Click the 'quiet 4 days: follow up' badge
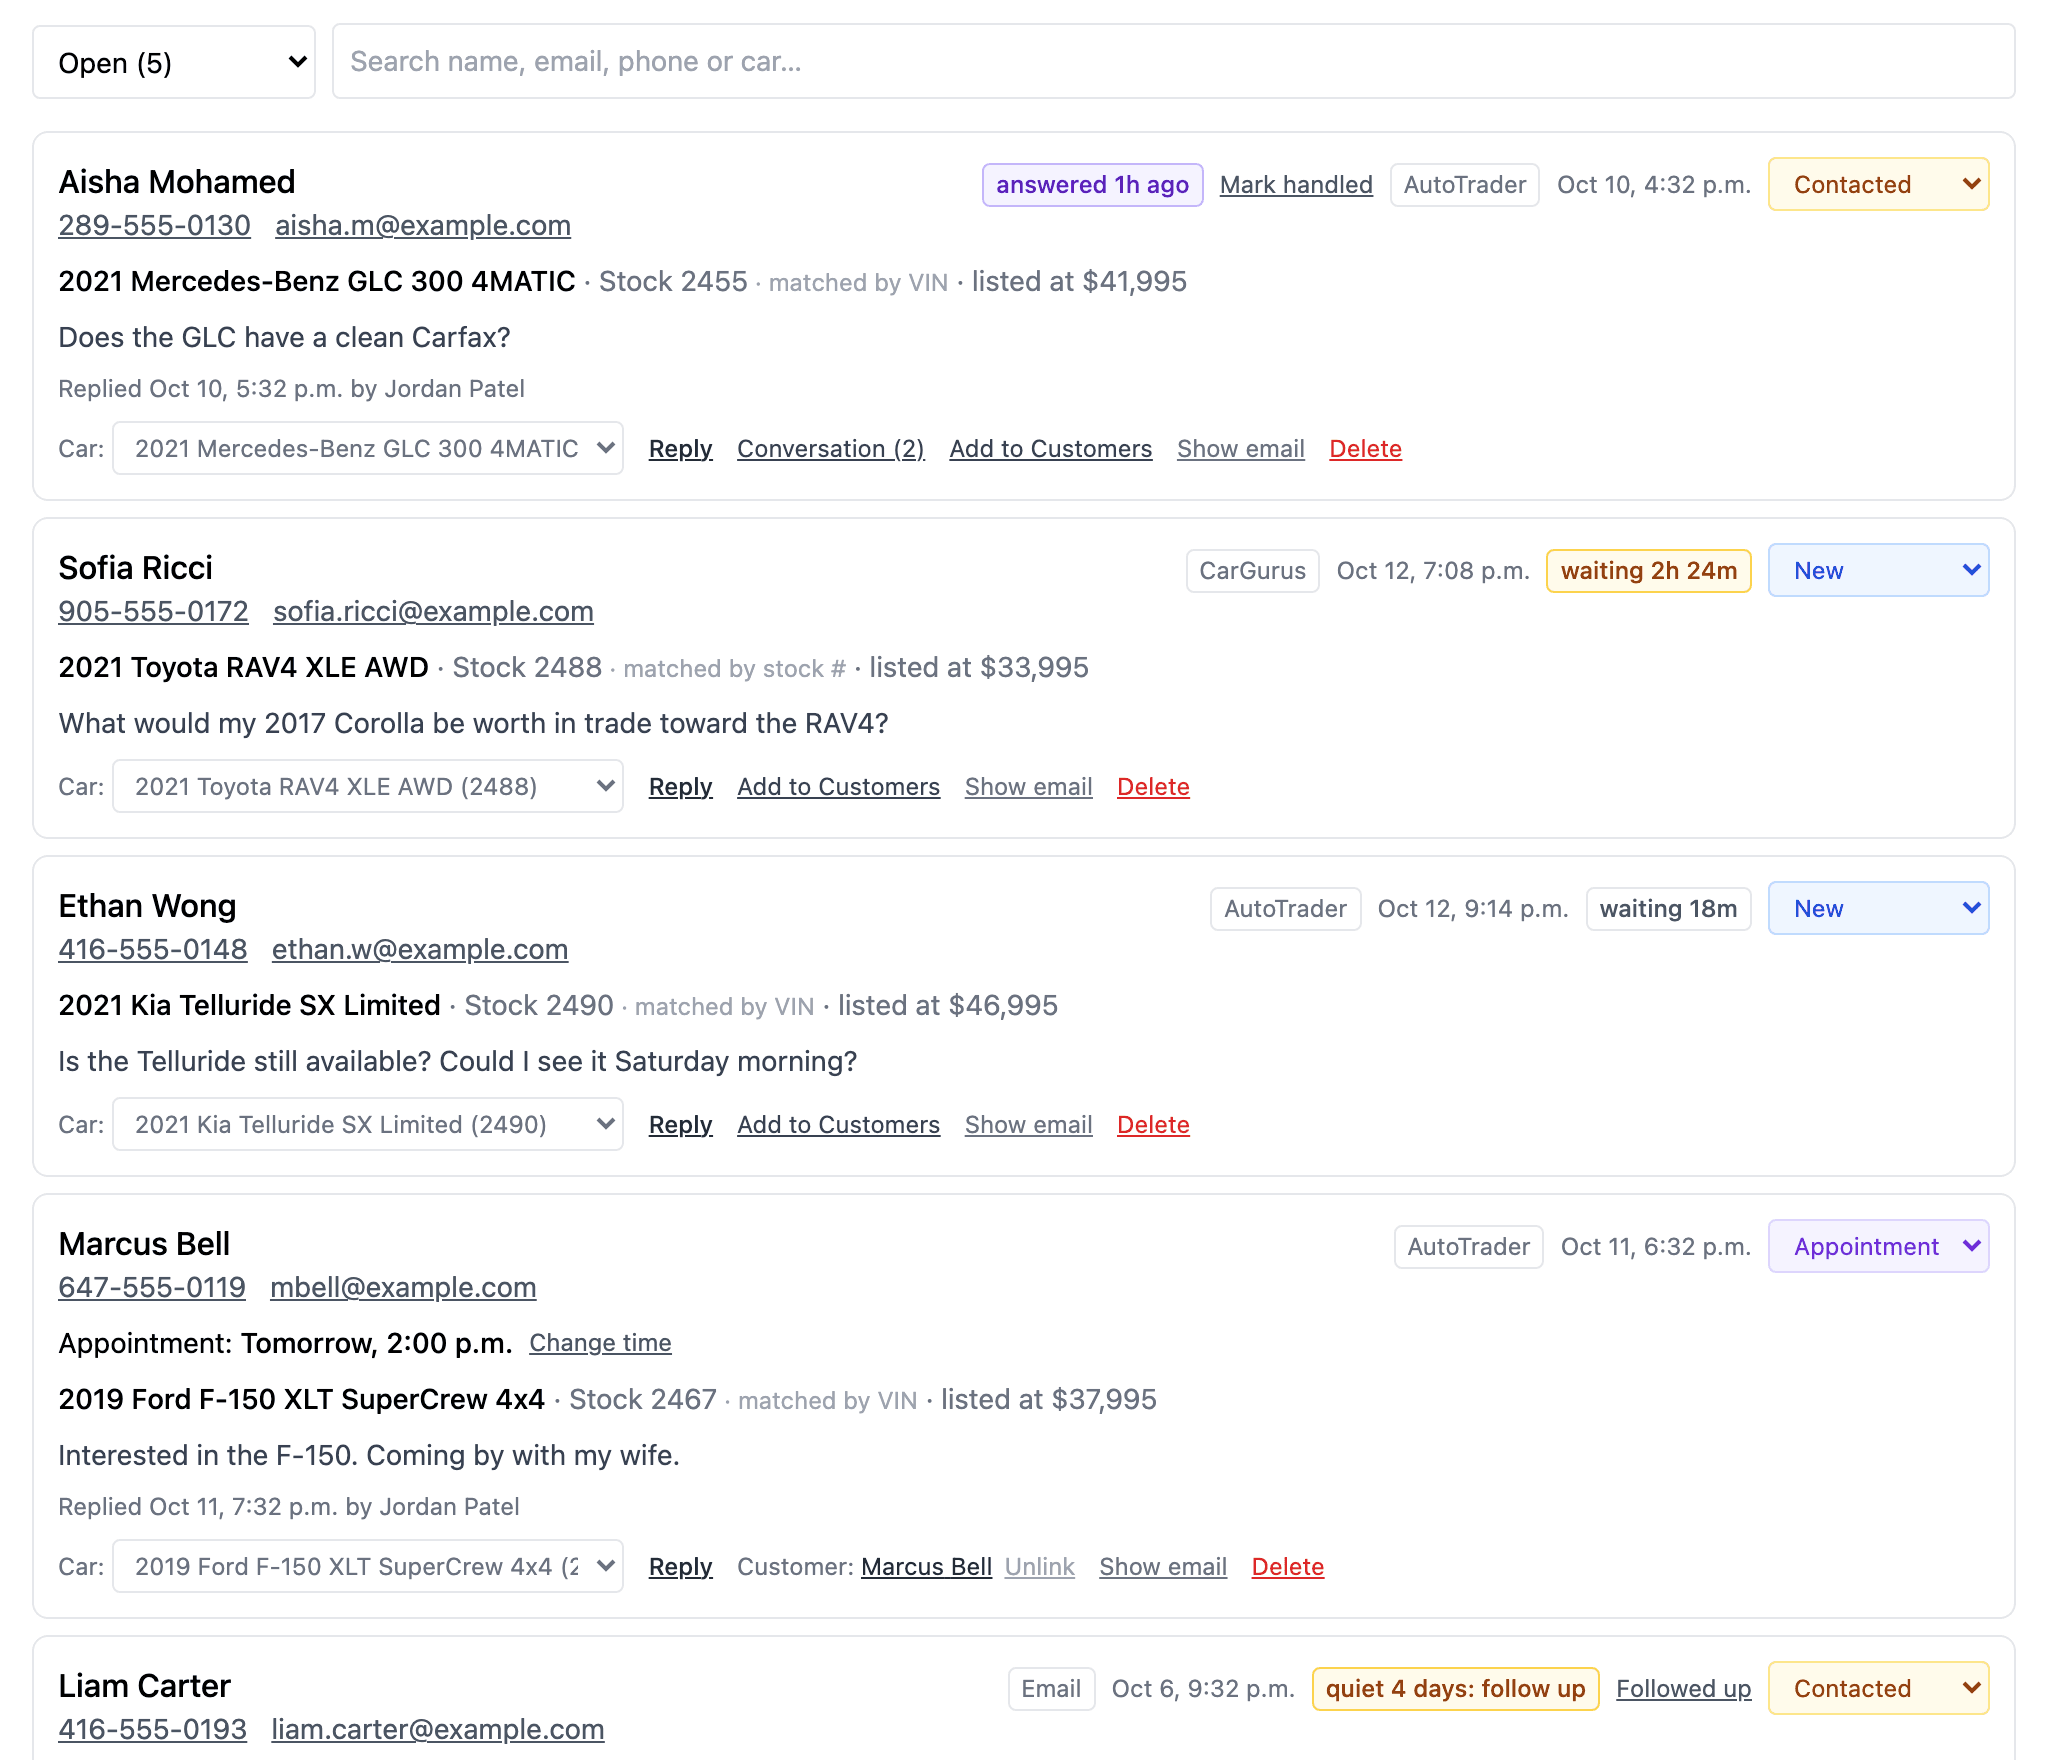The width and height of the screenshot is (2048, 1760). click(x=1455, y=1689)
